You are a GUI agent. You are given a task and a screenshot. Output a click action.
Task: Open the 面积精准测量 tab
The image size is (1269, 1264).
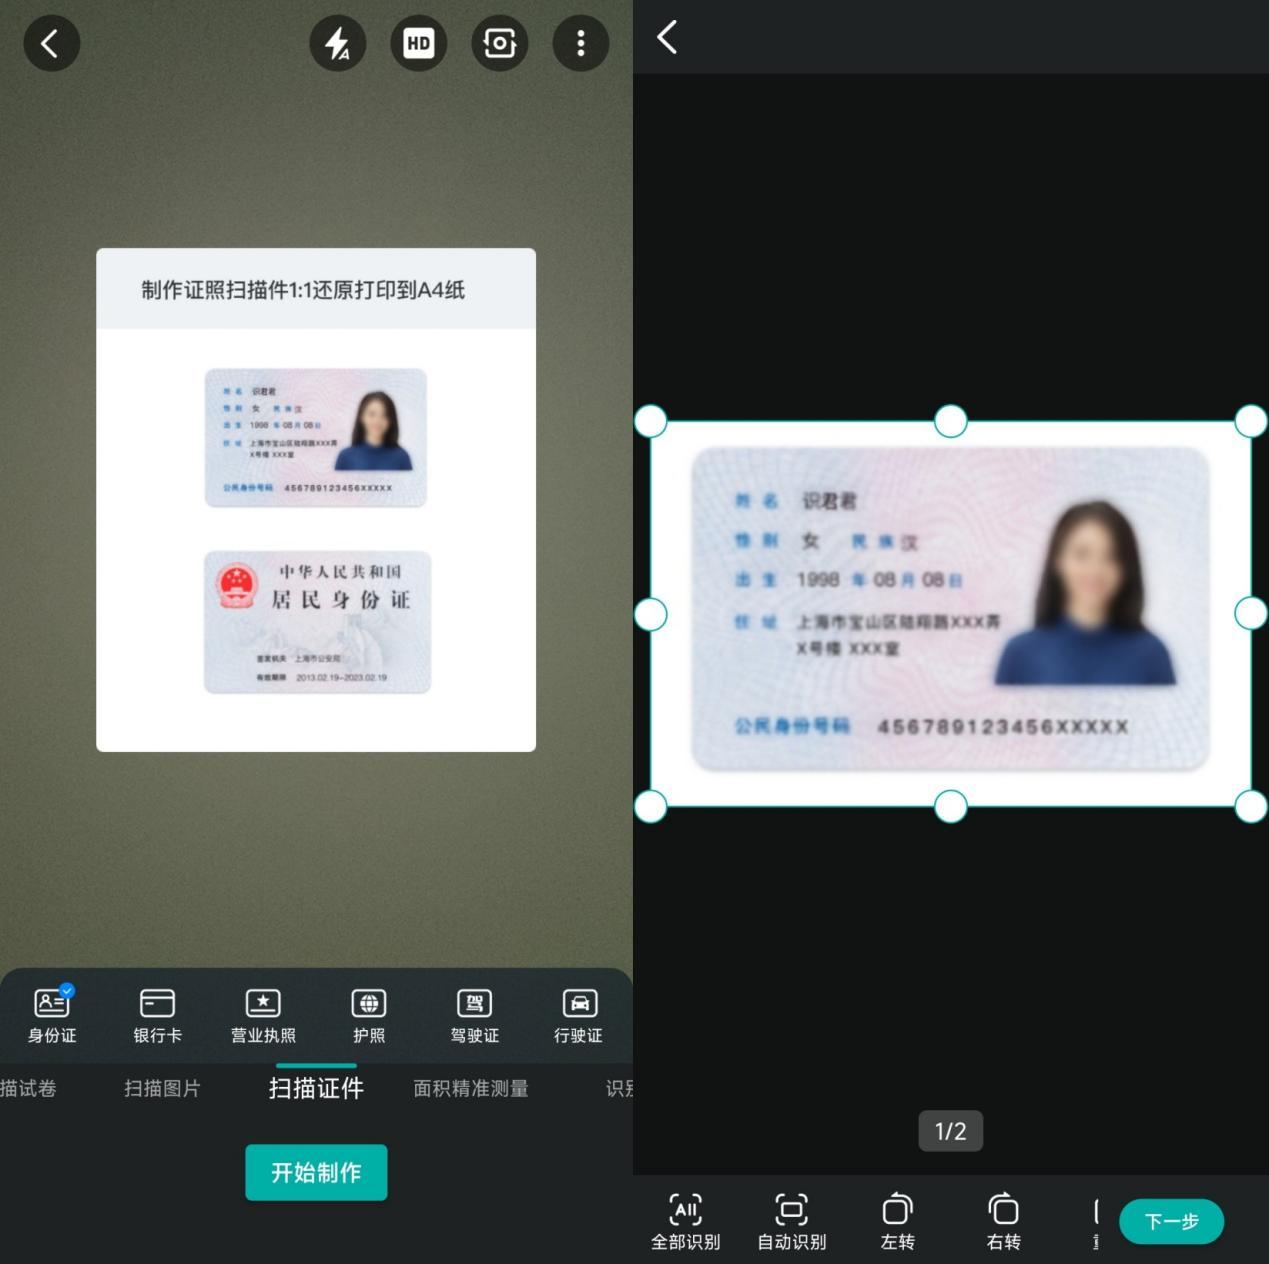(471, 1088)
